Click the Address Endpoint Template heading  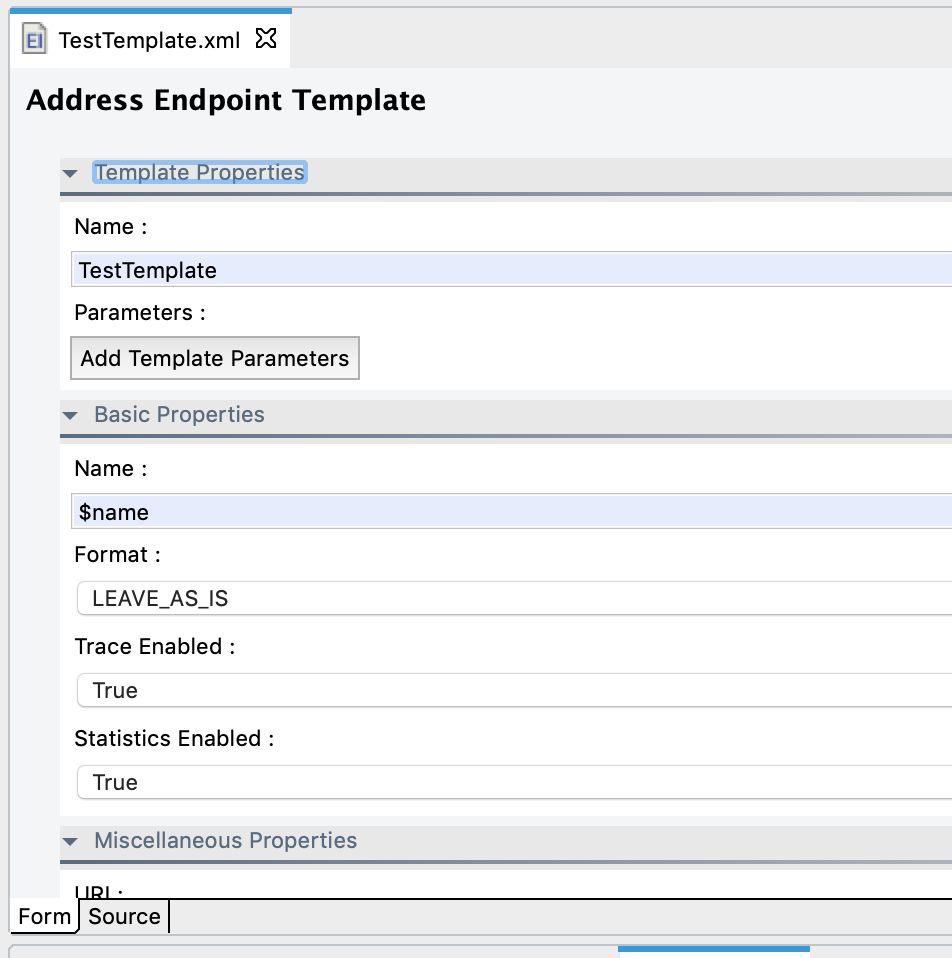pyautogui.click(x=225, y=100)
